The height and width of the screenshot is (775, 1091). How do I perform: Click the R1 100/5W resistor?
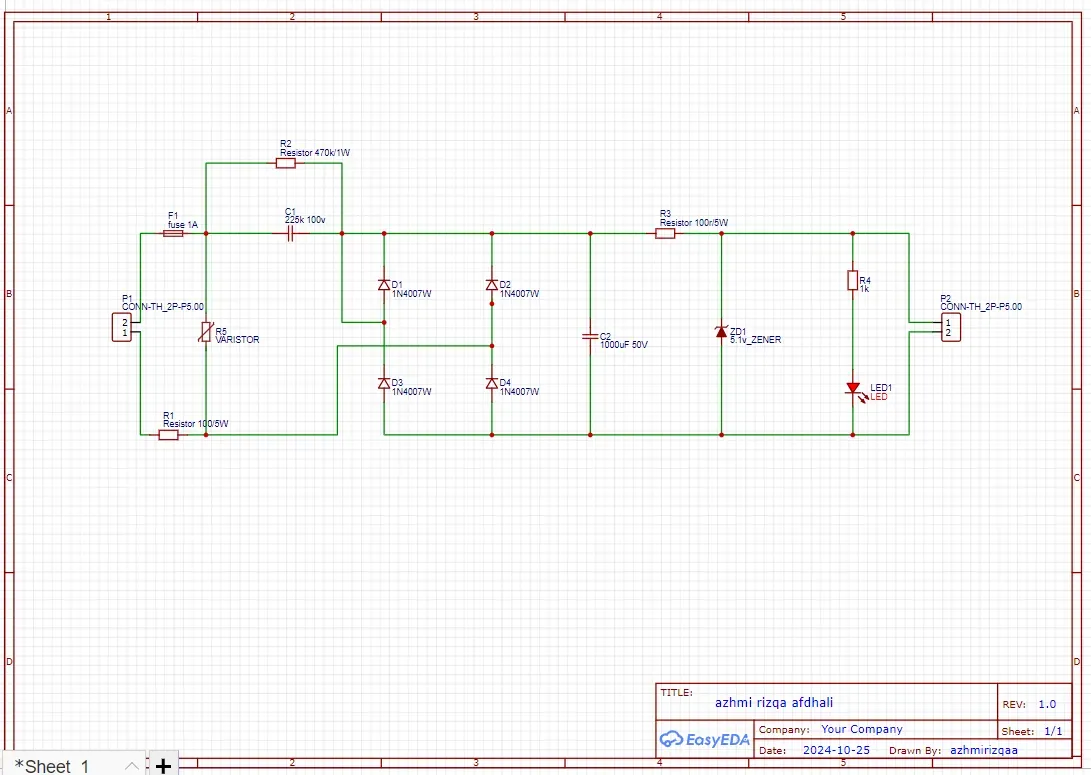(168, 435)
